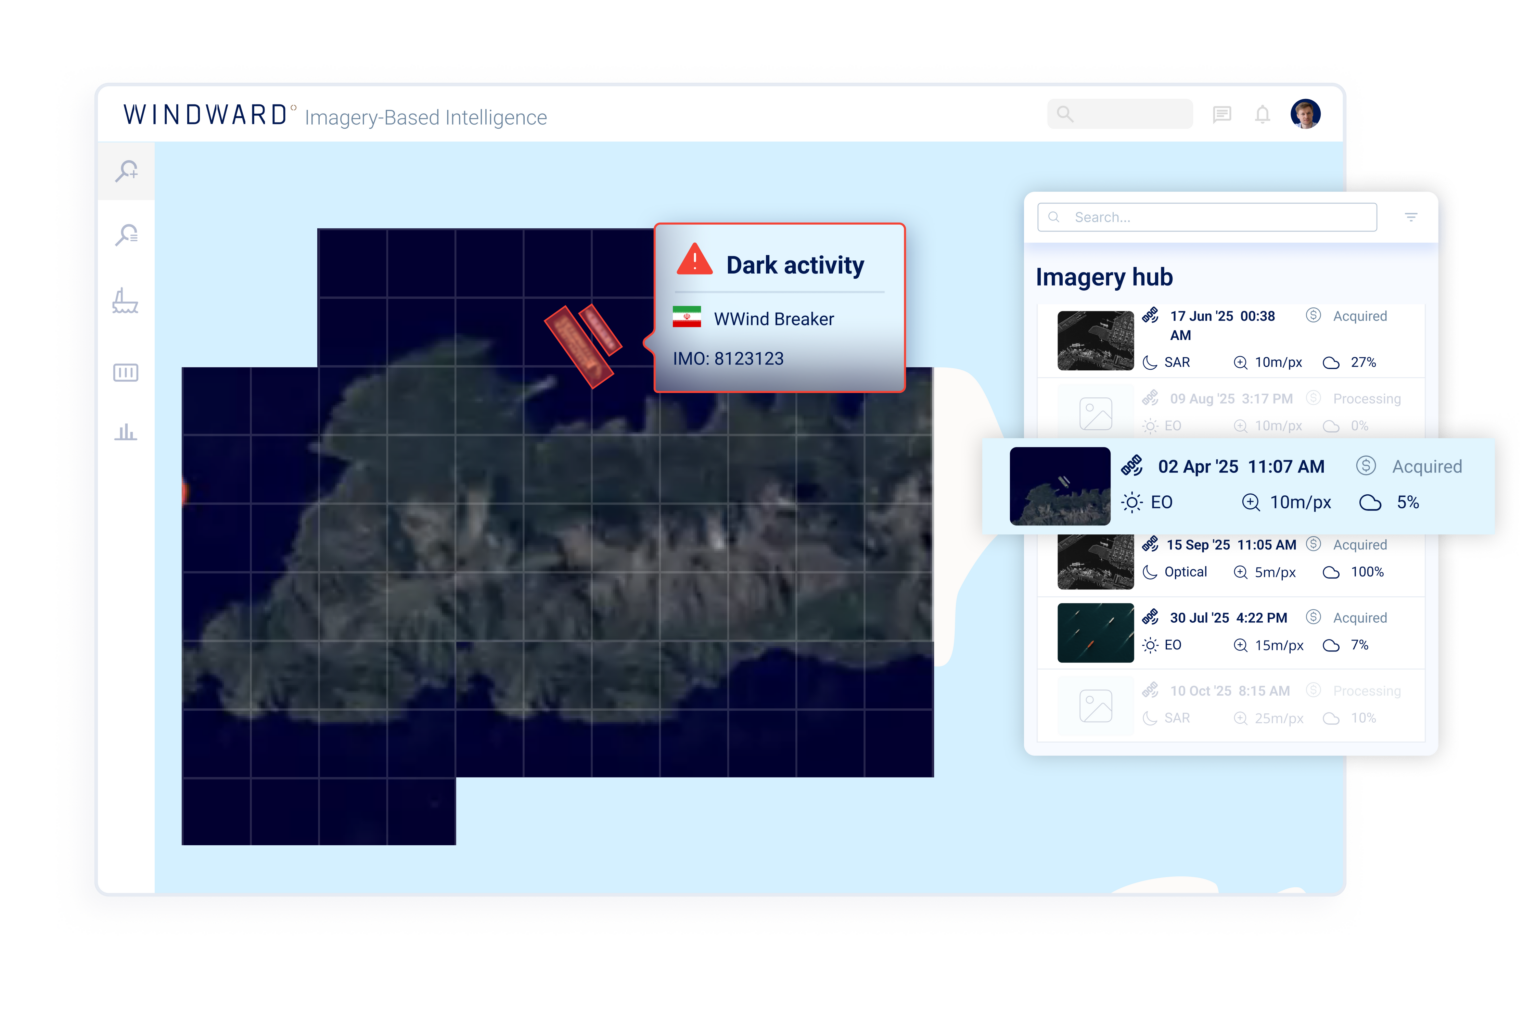Open the user profile avatar
The height and width of the screenshot is (1027, 1536).
pyautogui.click(x=1305, y=114)
